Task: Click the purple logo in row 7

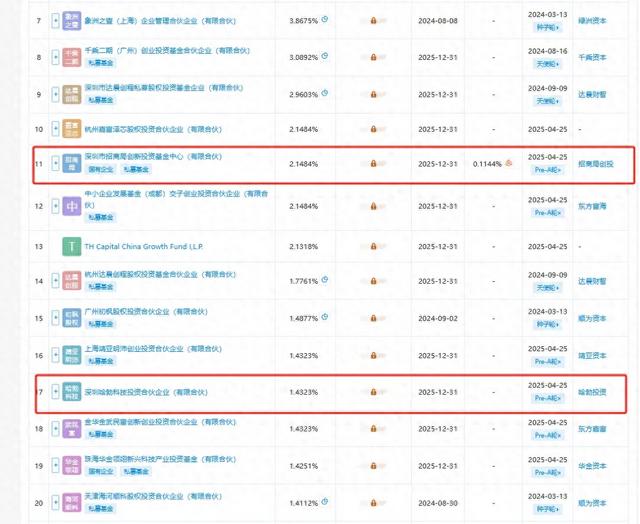Action: [x=71, y=20]
